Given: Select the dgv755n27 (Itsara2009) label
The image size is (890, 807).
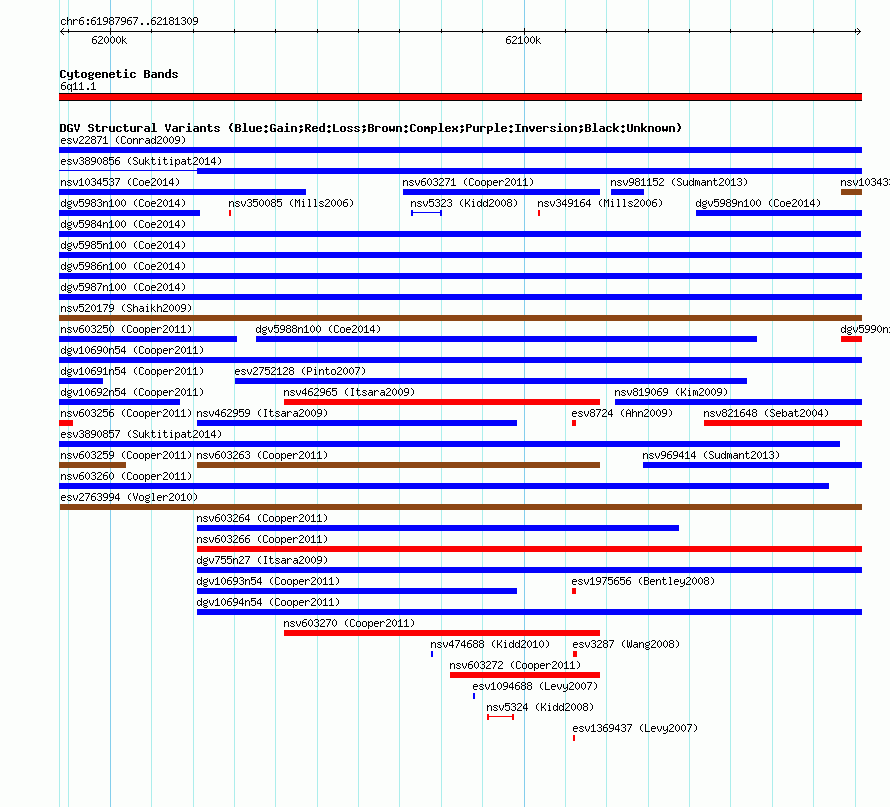Looking at the screenshot, I should [x=262, y=560].
